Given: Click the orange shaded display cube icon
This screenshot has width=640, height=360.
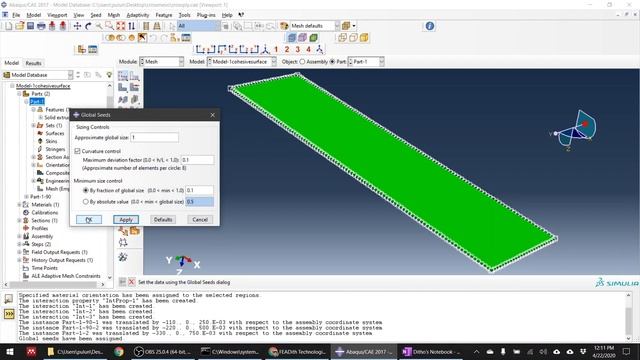Looking at the screenshot, I should (x=364, y=38).
